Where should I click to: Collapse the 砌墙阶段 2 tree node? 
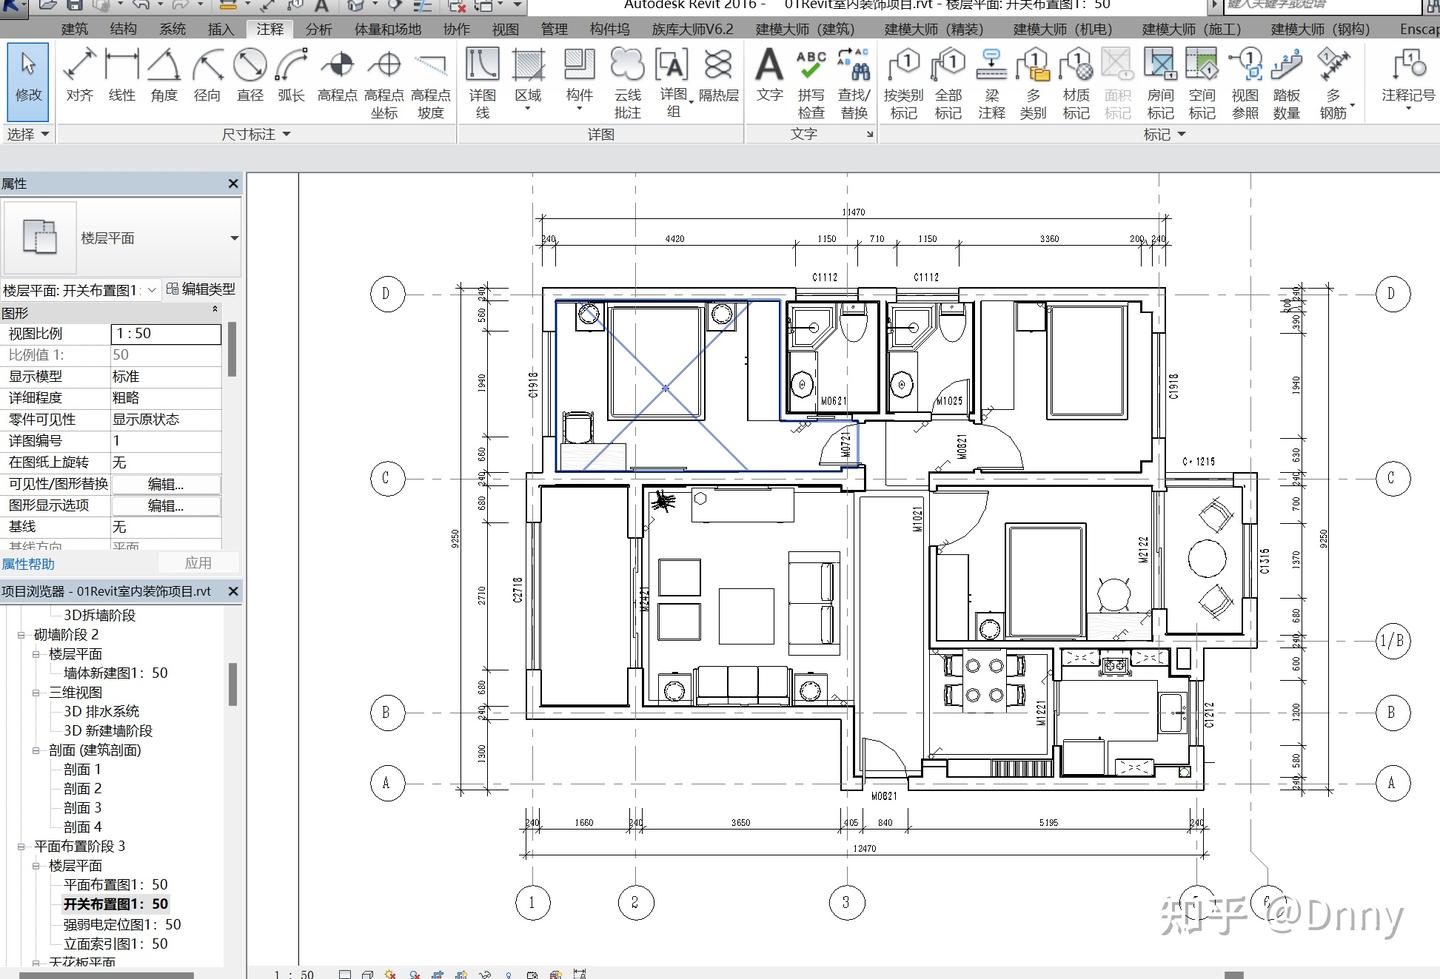click(21, 635)
